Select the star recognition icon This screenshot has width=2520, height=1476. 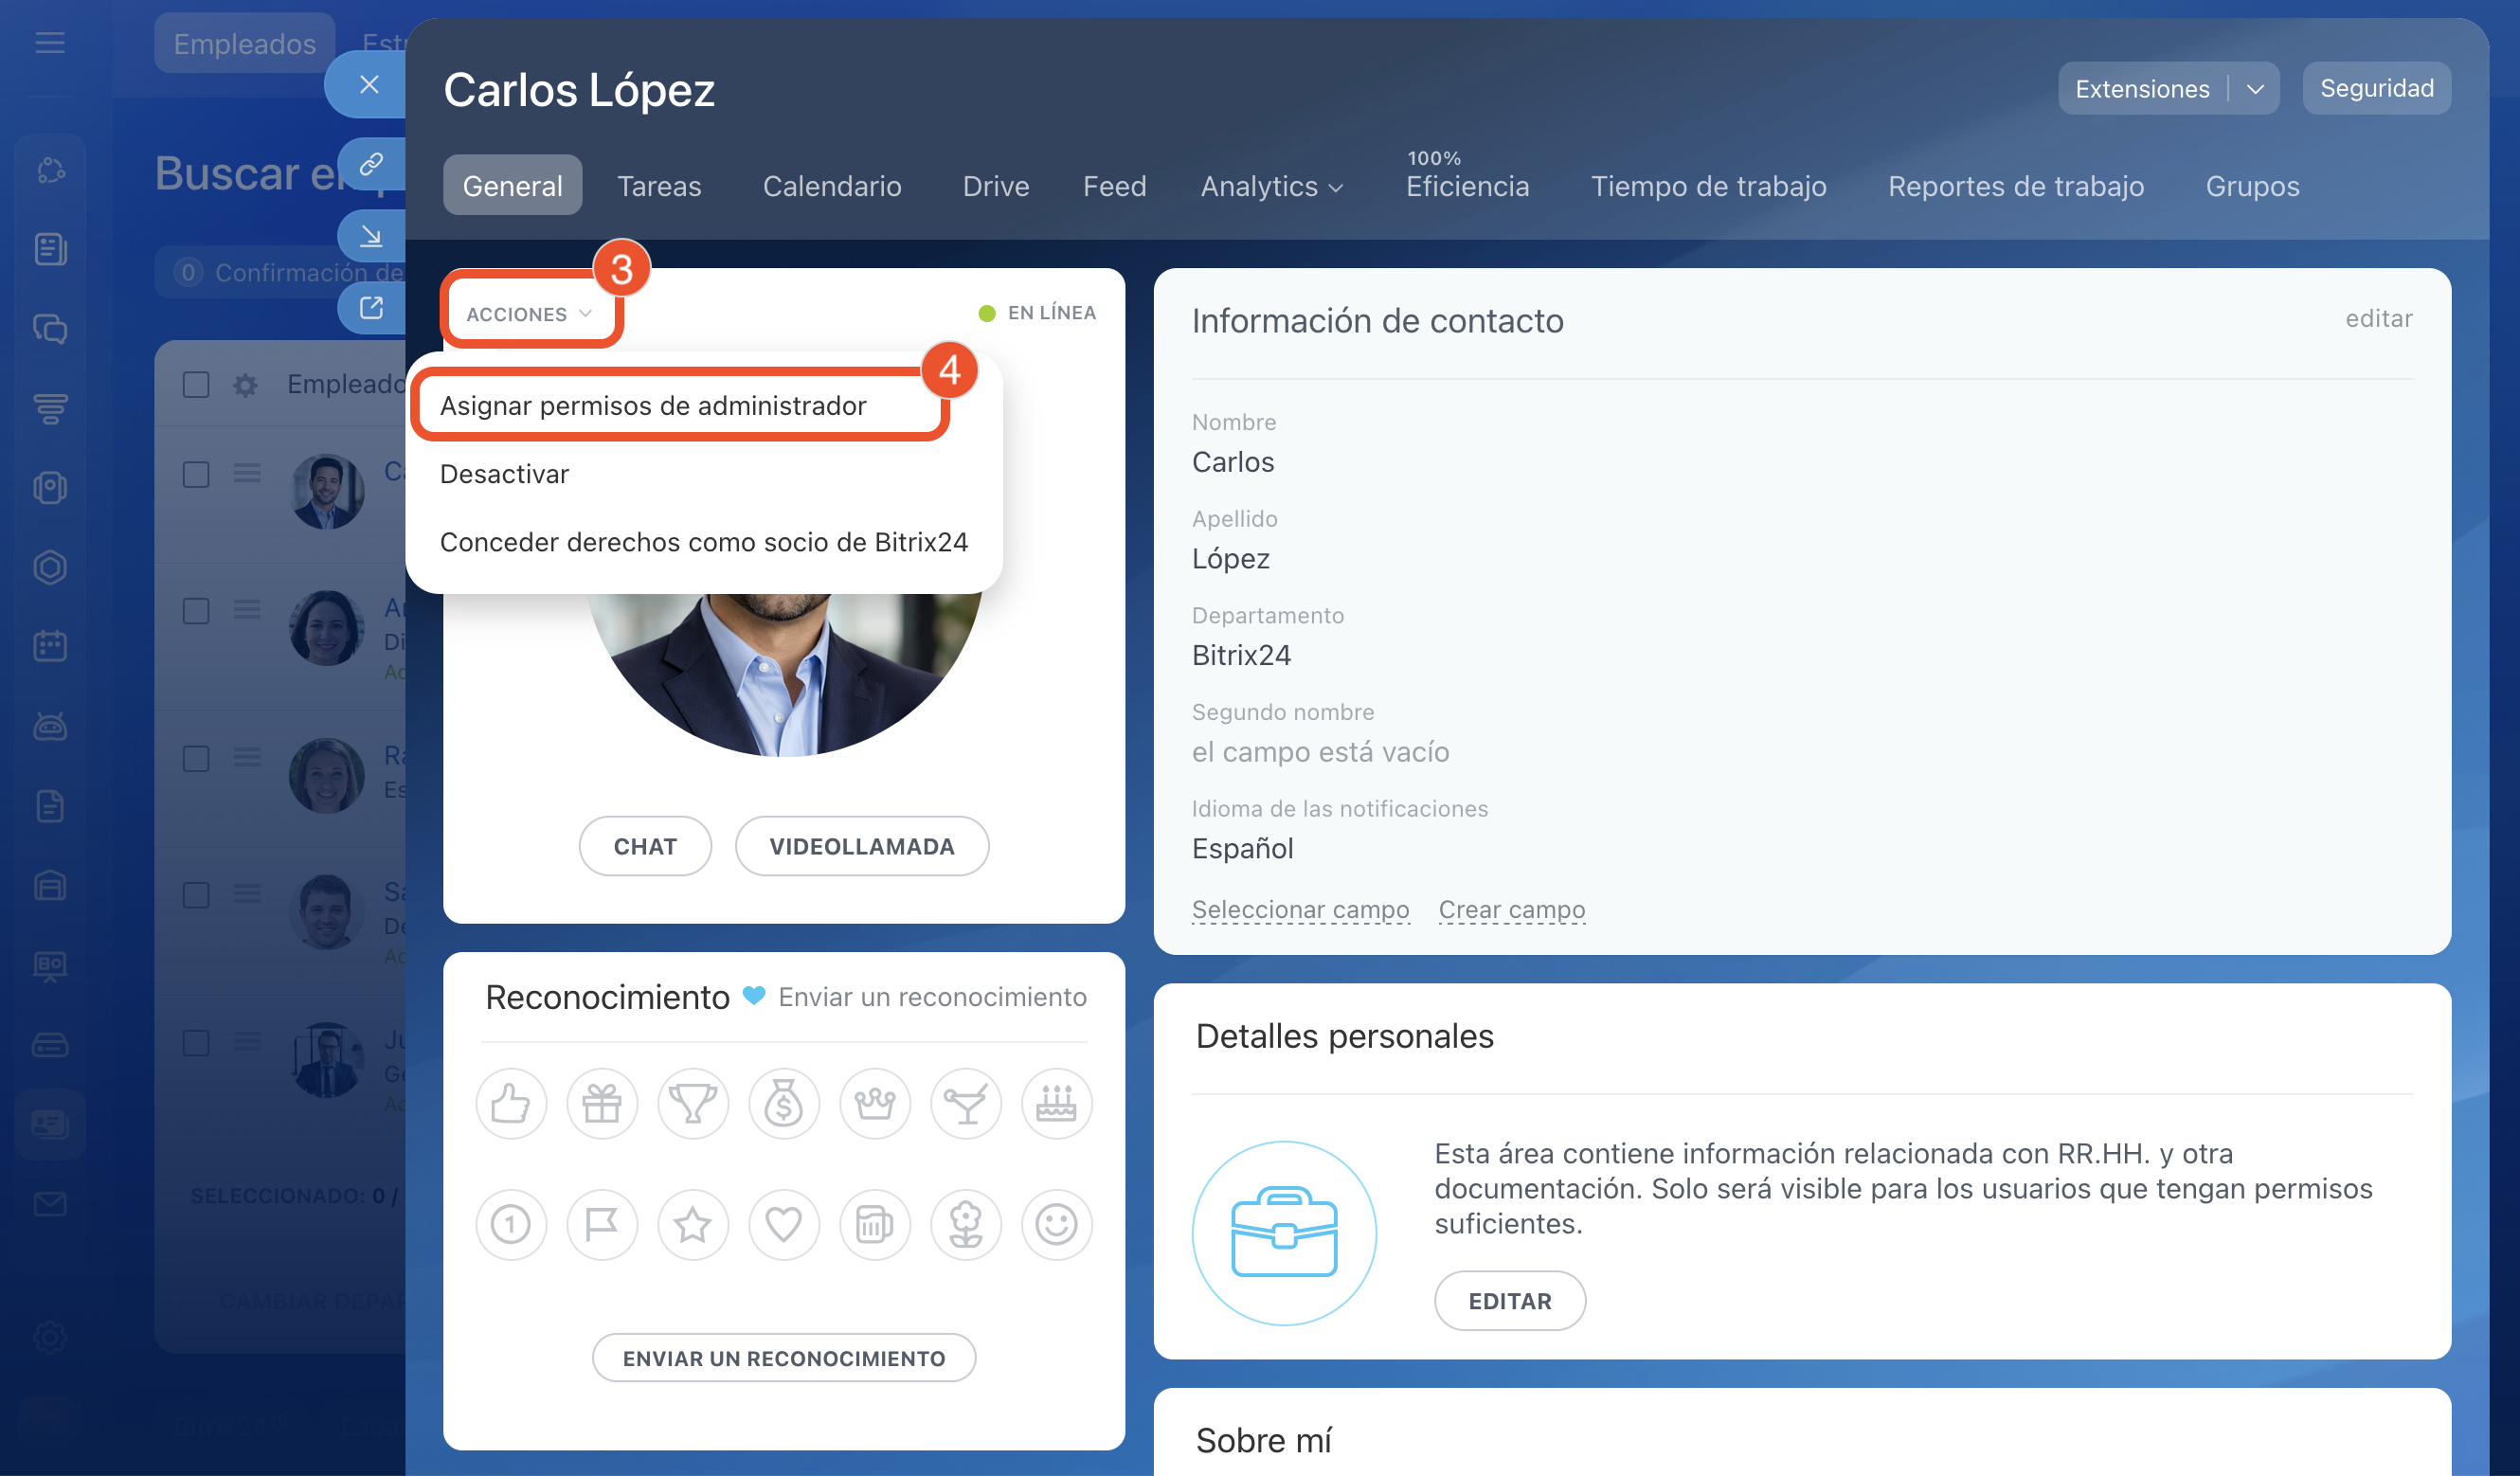click(x=693, y=1224)
